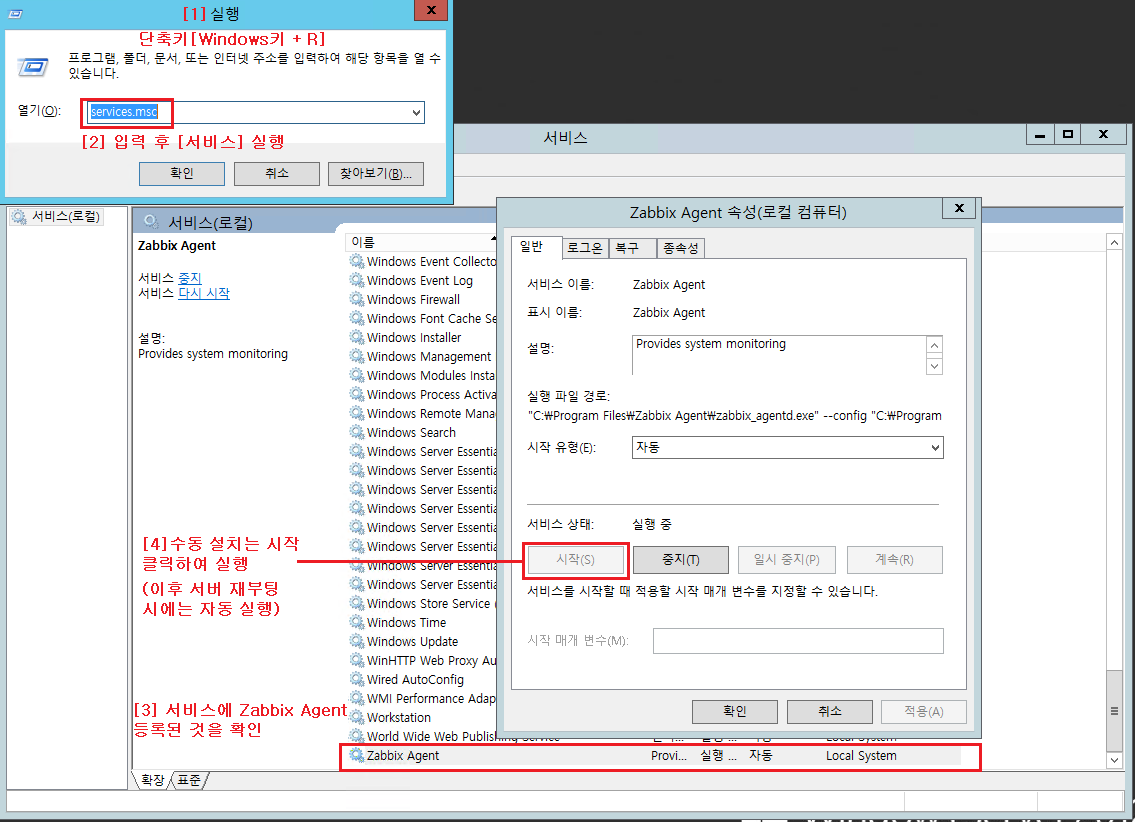Click the 서비스 다시 시작 link
This screenshot has width=1135, height=822.
click(x=204, y=293)
